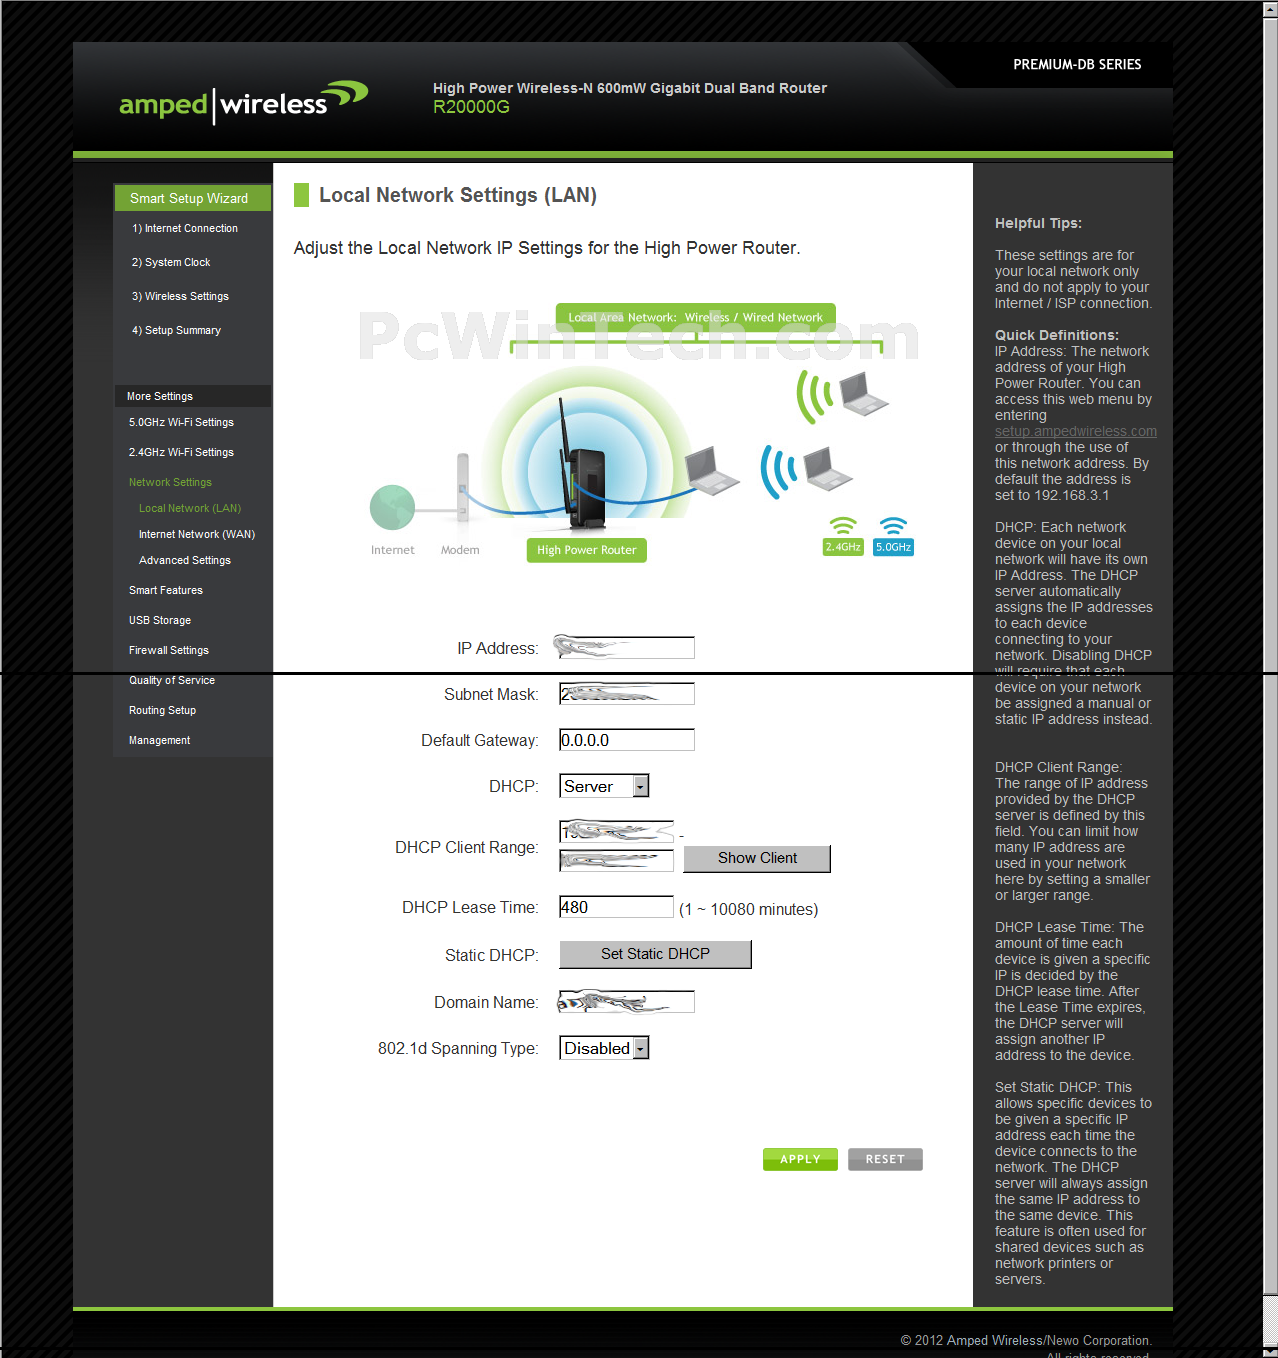Go to 4) Setup Summary step
This screenshot has width=1278, height=1358.
tap(176, 330)
